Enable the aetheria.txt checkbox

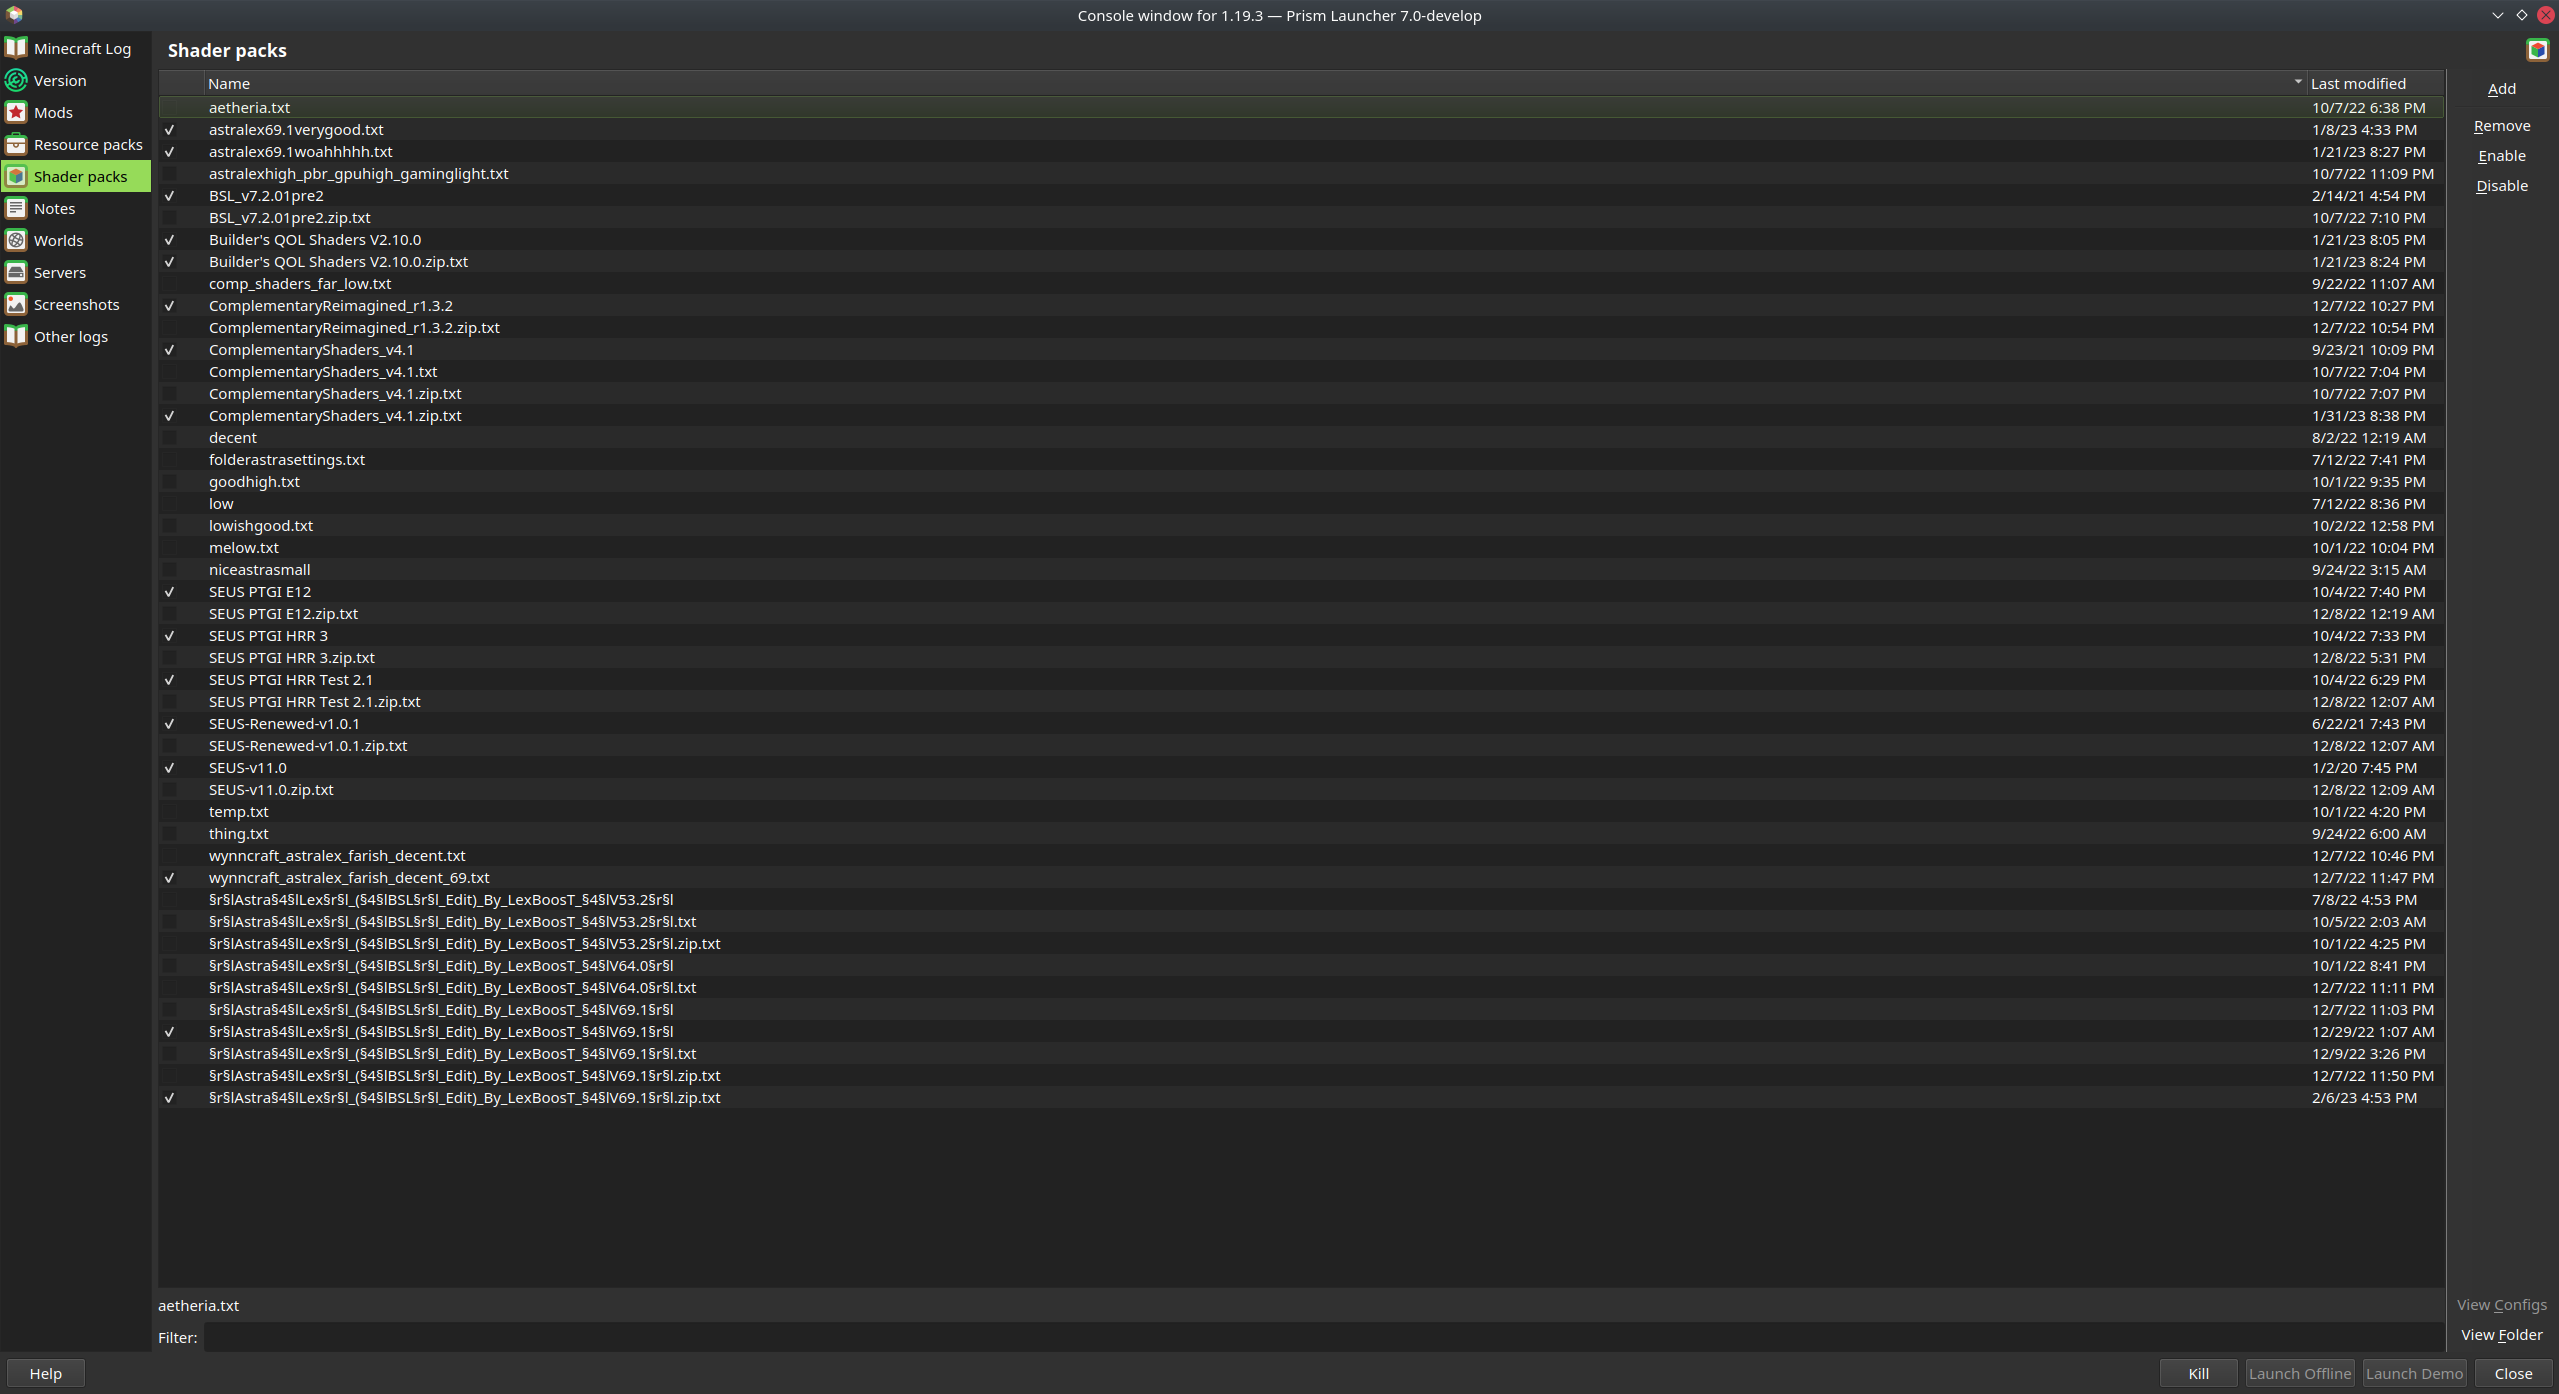[x=169, y=108]
